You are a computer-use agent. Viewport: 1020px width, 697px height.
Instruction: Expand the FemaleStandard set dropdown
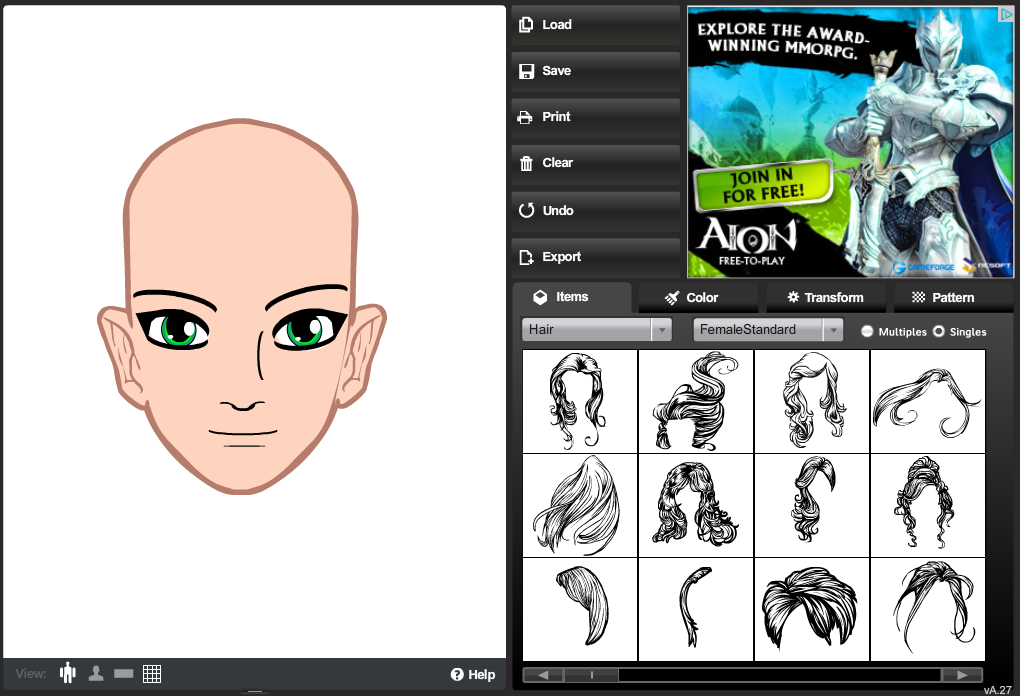click(768, 330)
